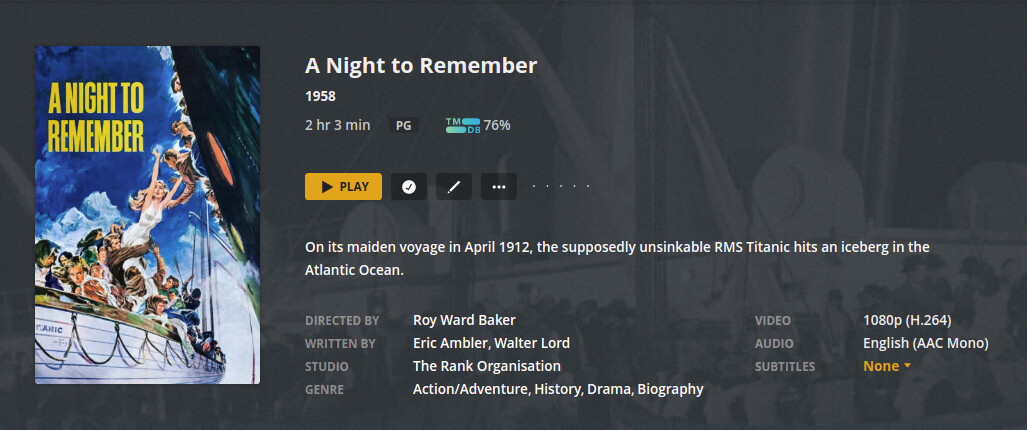Click the TMDB rating logo
1027x430 pixels.
pos(462,125)
